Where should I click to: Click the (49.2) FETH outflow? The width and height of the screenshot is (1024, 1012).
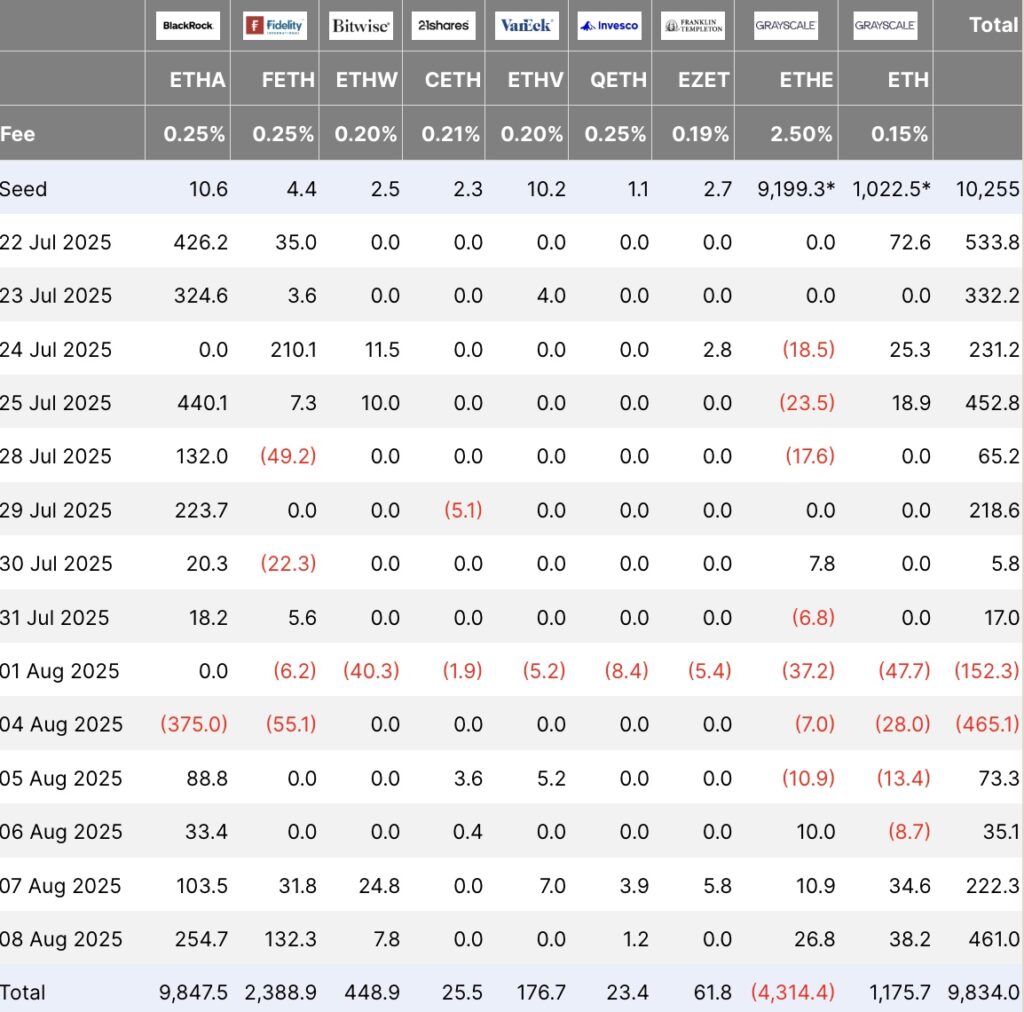pos(288,456)
